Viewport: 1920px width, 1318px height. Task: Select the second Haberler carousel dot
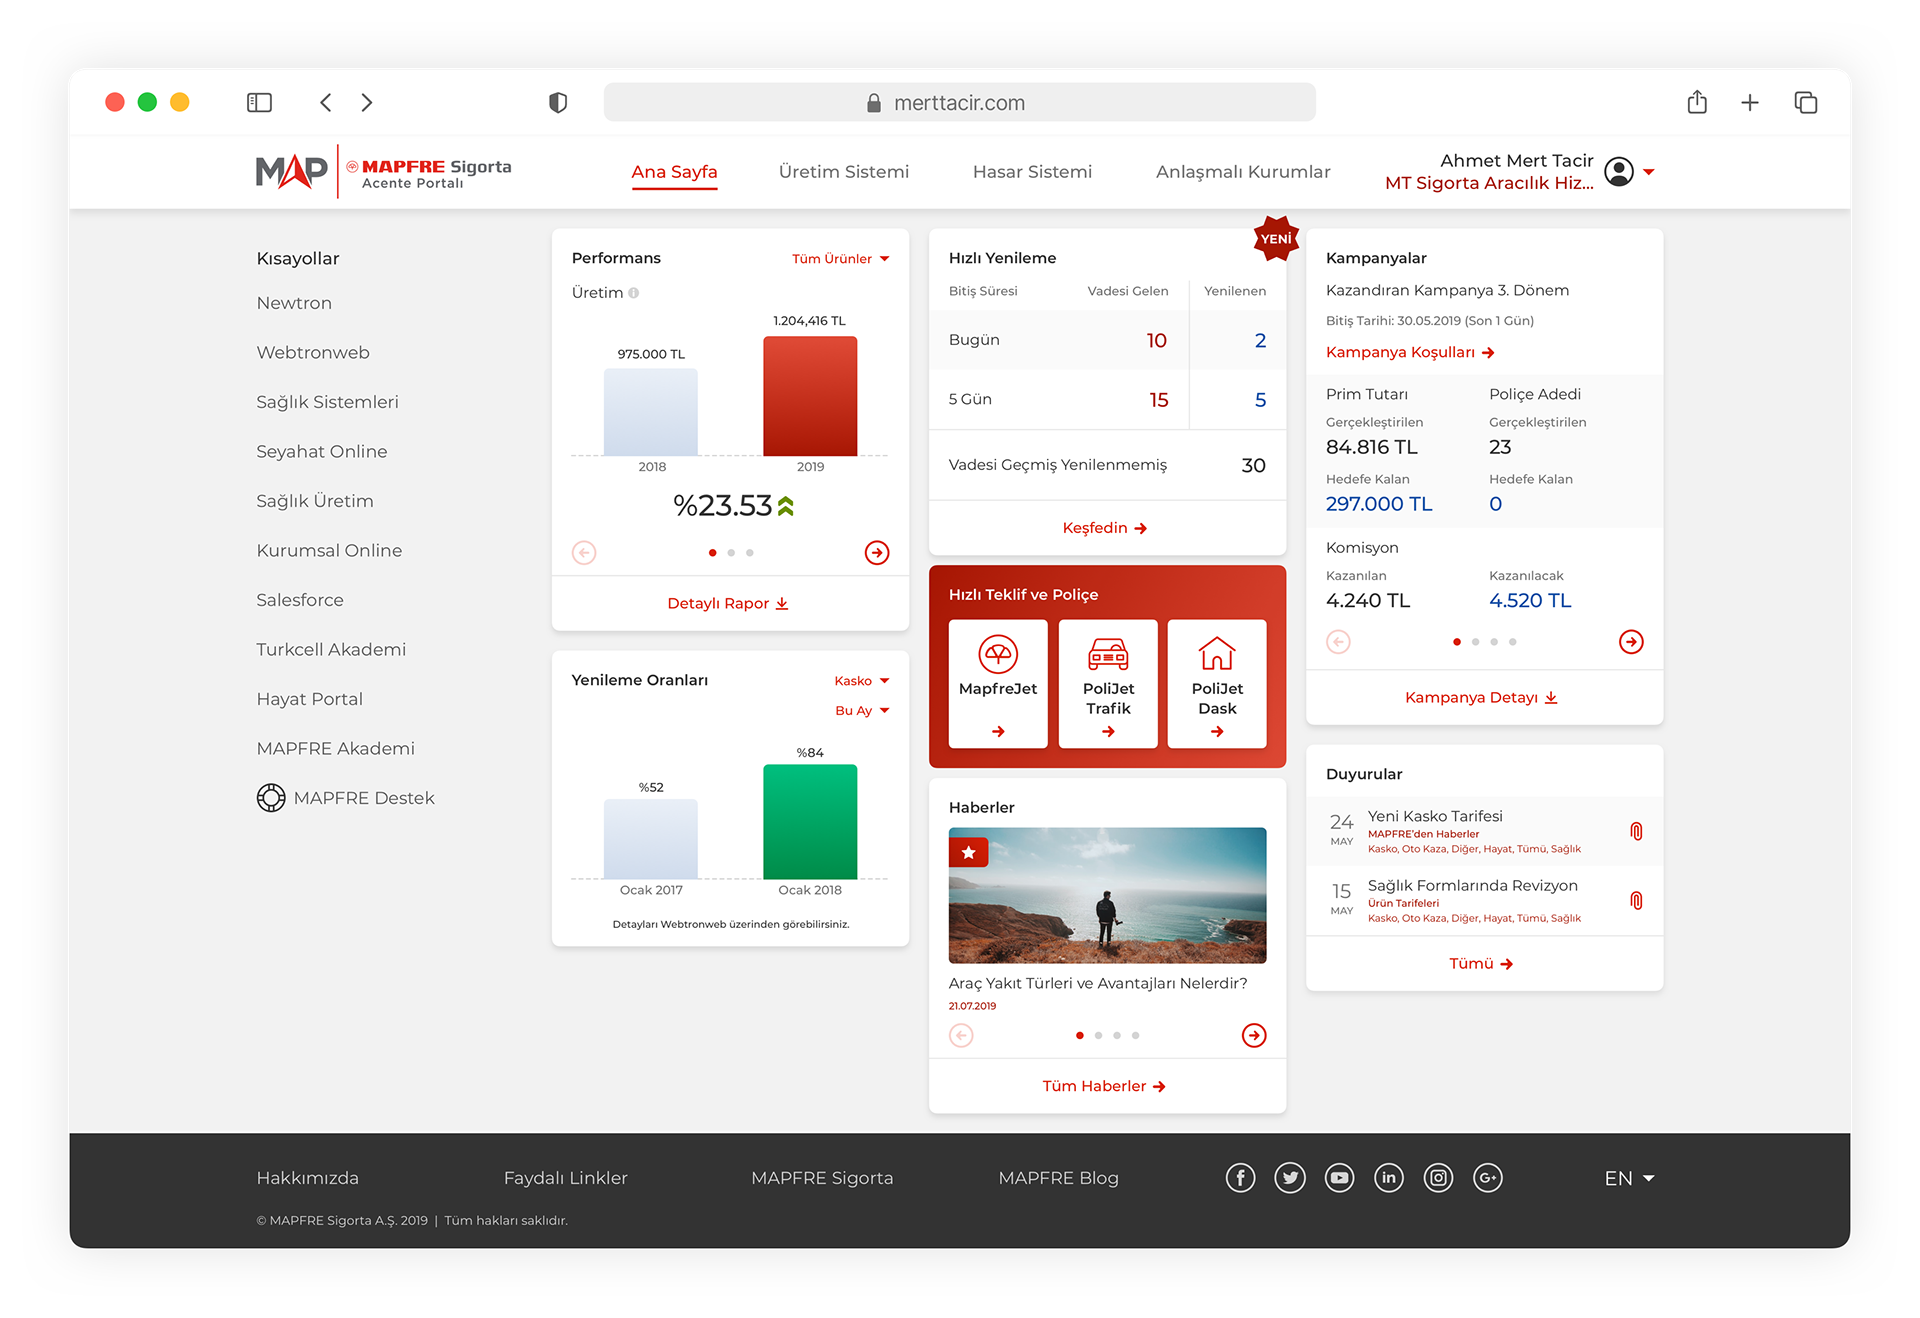click(1098, 1035)
